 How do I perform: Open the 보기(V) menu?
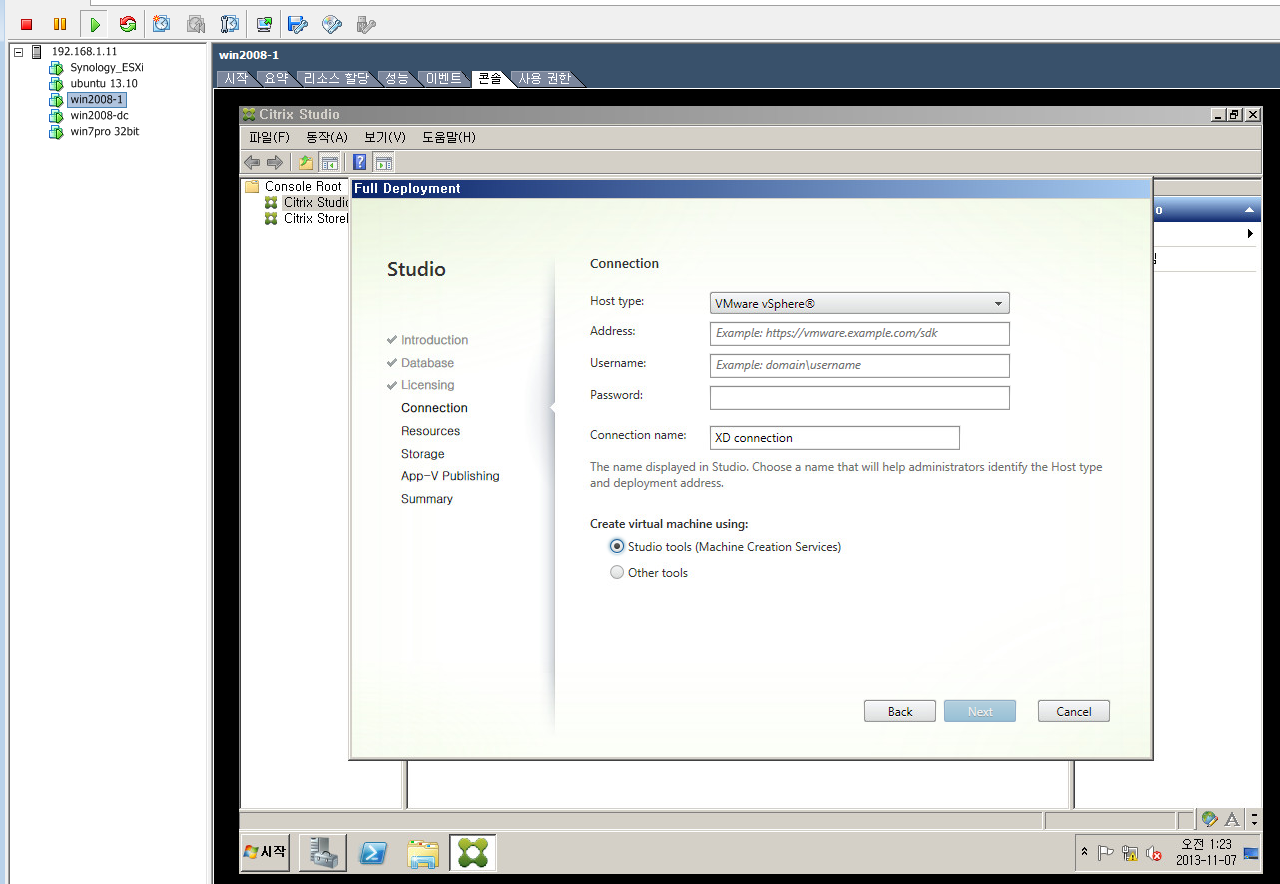coord(385,137)
